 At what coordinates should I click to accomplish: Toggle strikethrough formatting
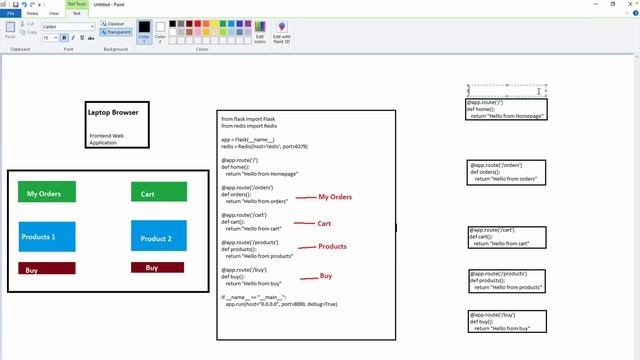coord(91,38)
